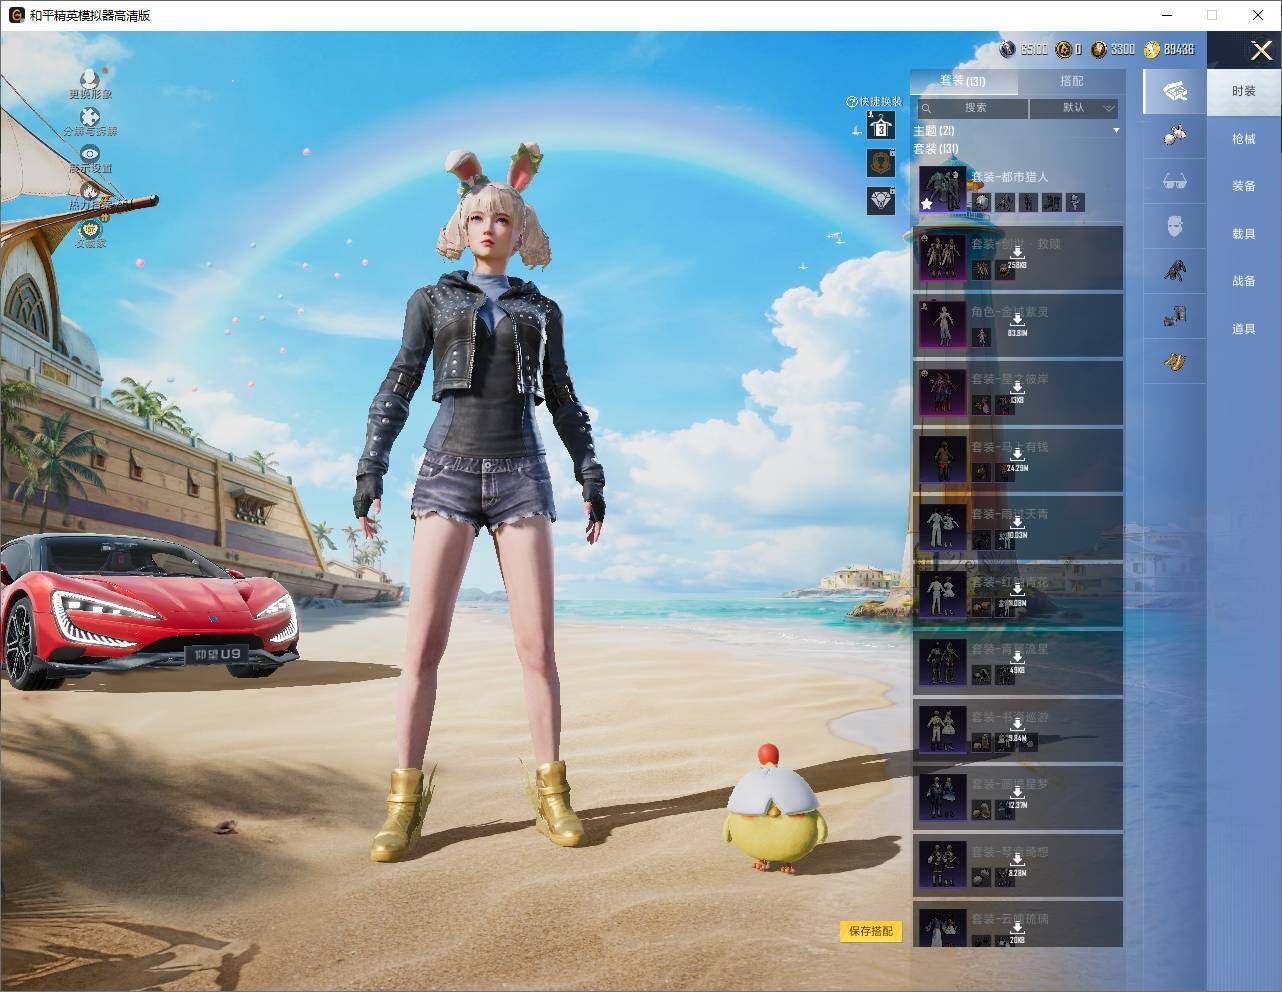Click the gold coin balance 3300
This screenshot has width=1282, height=992.
[1112, 49]
